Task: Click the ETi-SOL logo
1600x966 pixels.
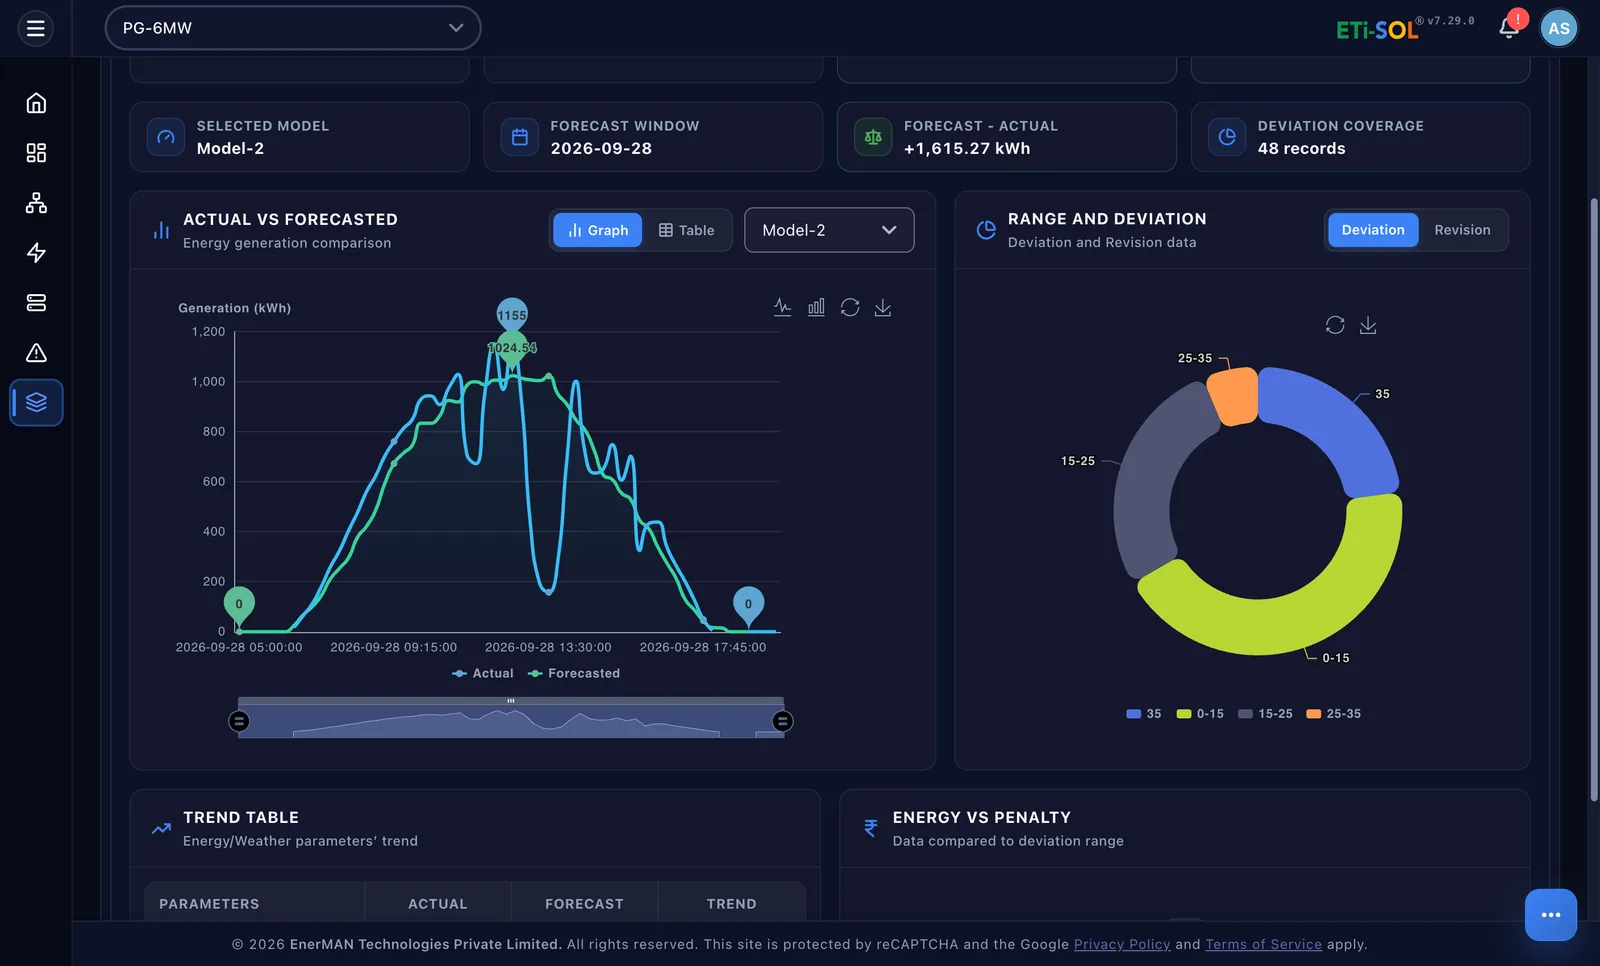Action: click(x=1377, y=29)
